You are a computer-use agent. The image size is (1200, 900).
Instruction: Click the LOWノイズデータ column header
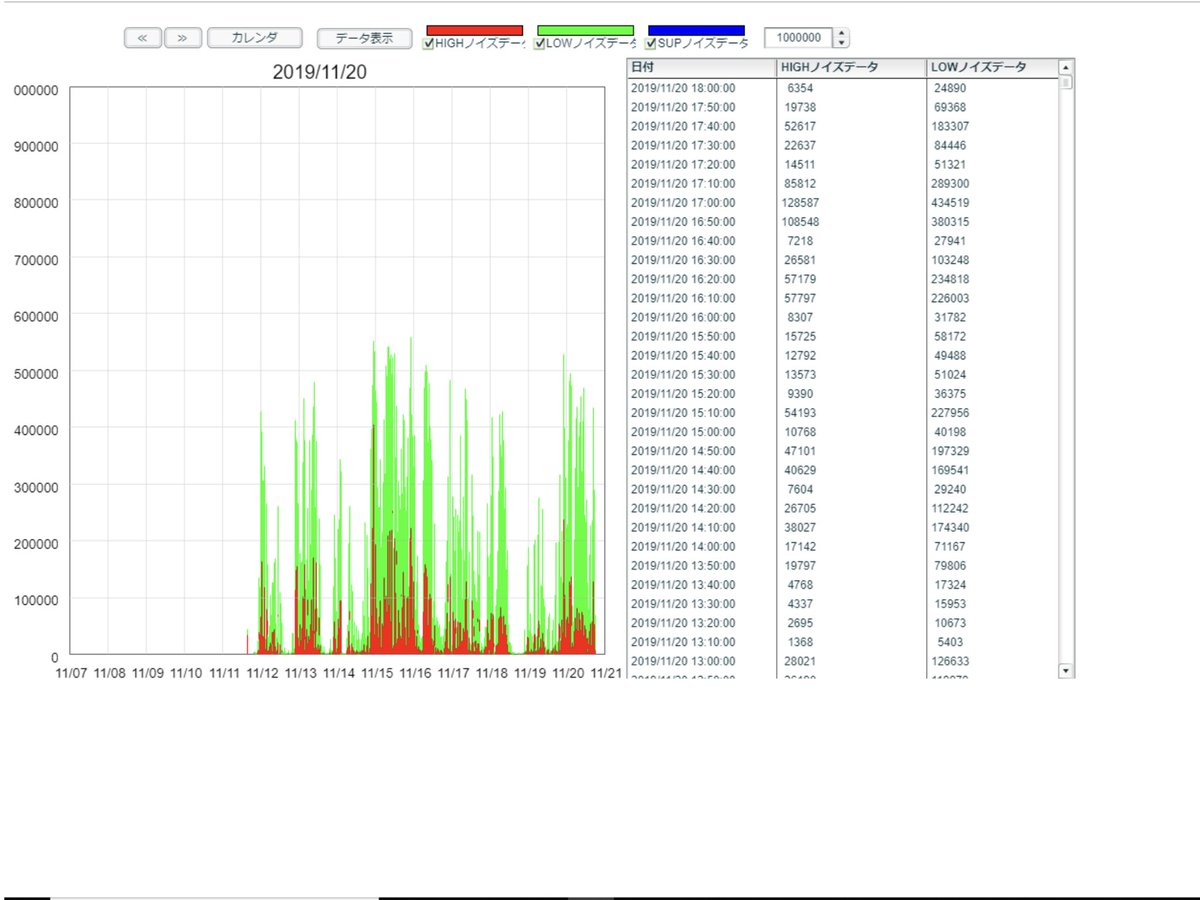(992, 67)
